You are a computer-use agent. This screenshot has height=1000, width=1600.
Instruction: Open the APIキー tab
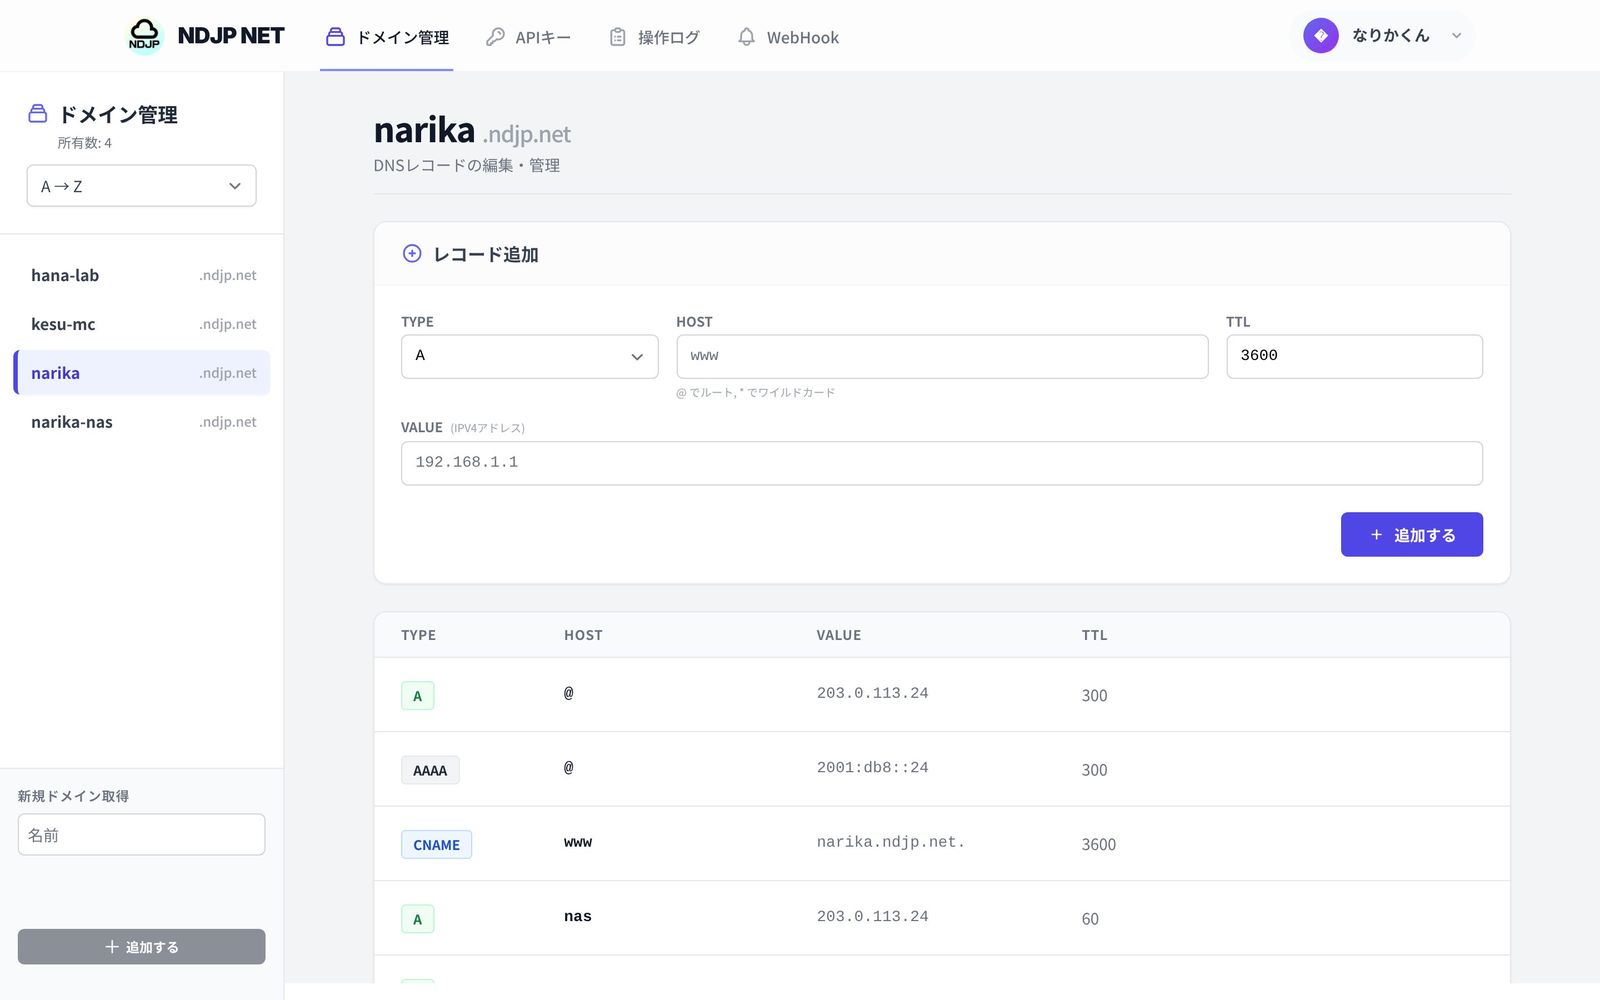pos(528,37)
